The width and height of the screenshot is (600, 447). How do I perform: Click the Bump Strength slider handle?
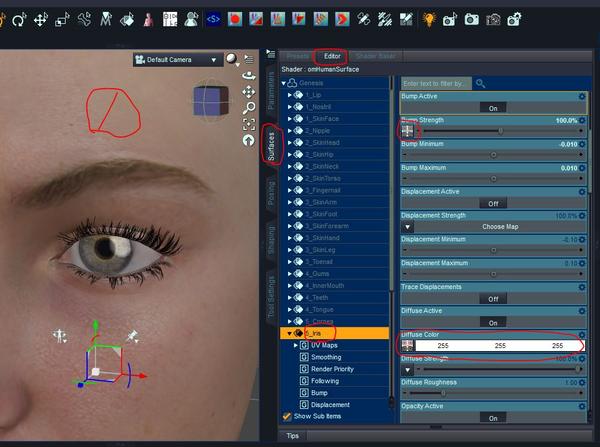pyautogui.click(x=501, y=131)
